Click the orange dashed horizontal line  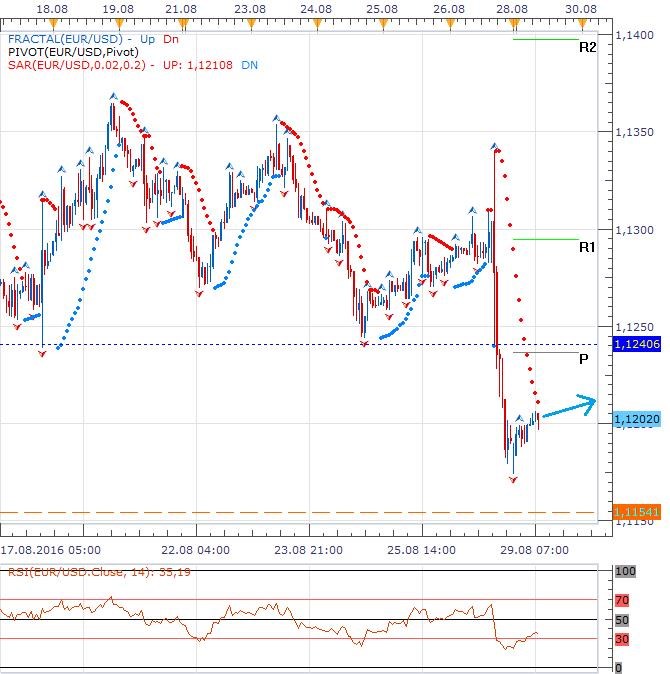click(300, 512)
